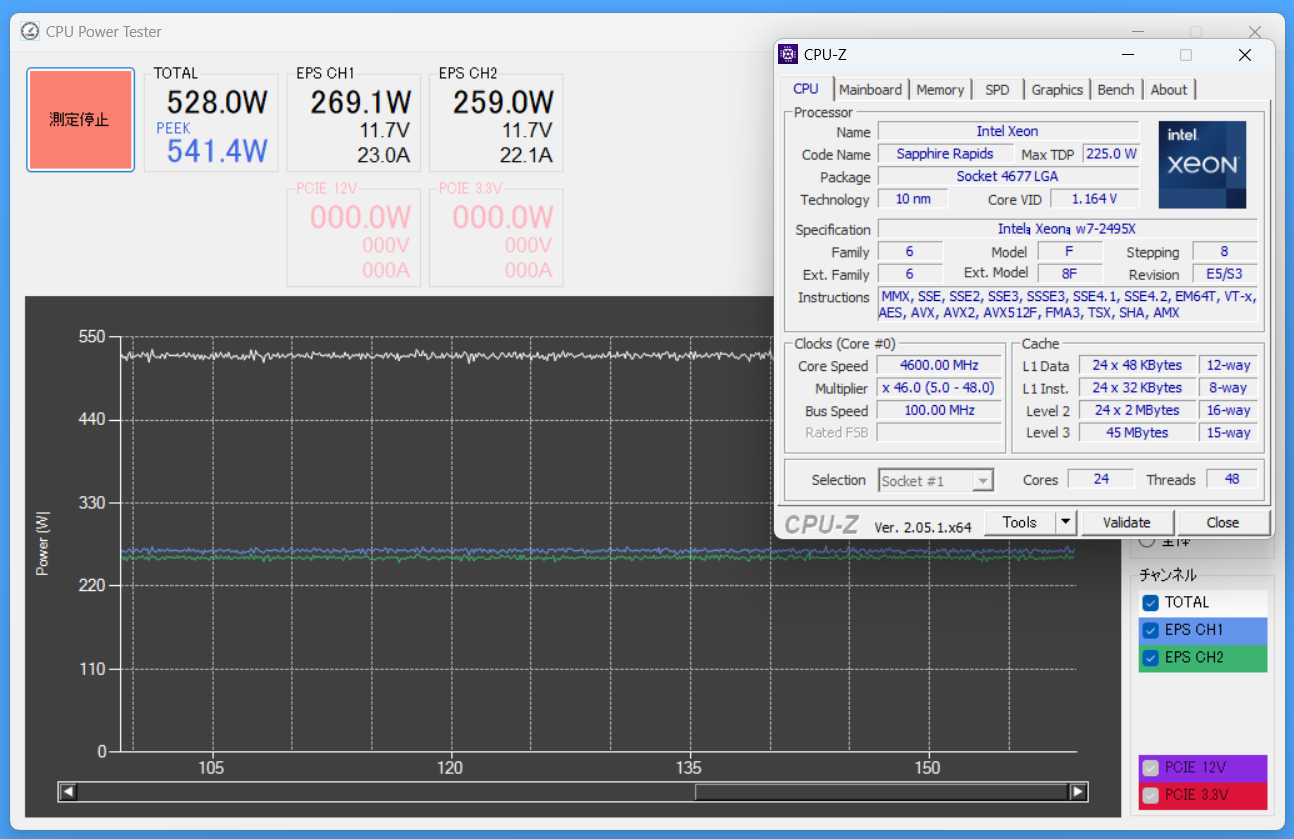Click the Rated FSB empty field
Viewport: 1294px width, 839px height.
(x=940, y=432)
